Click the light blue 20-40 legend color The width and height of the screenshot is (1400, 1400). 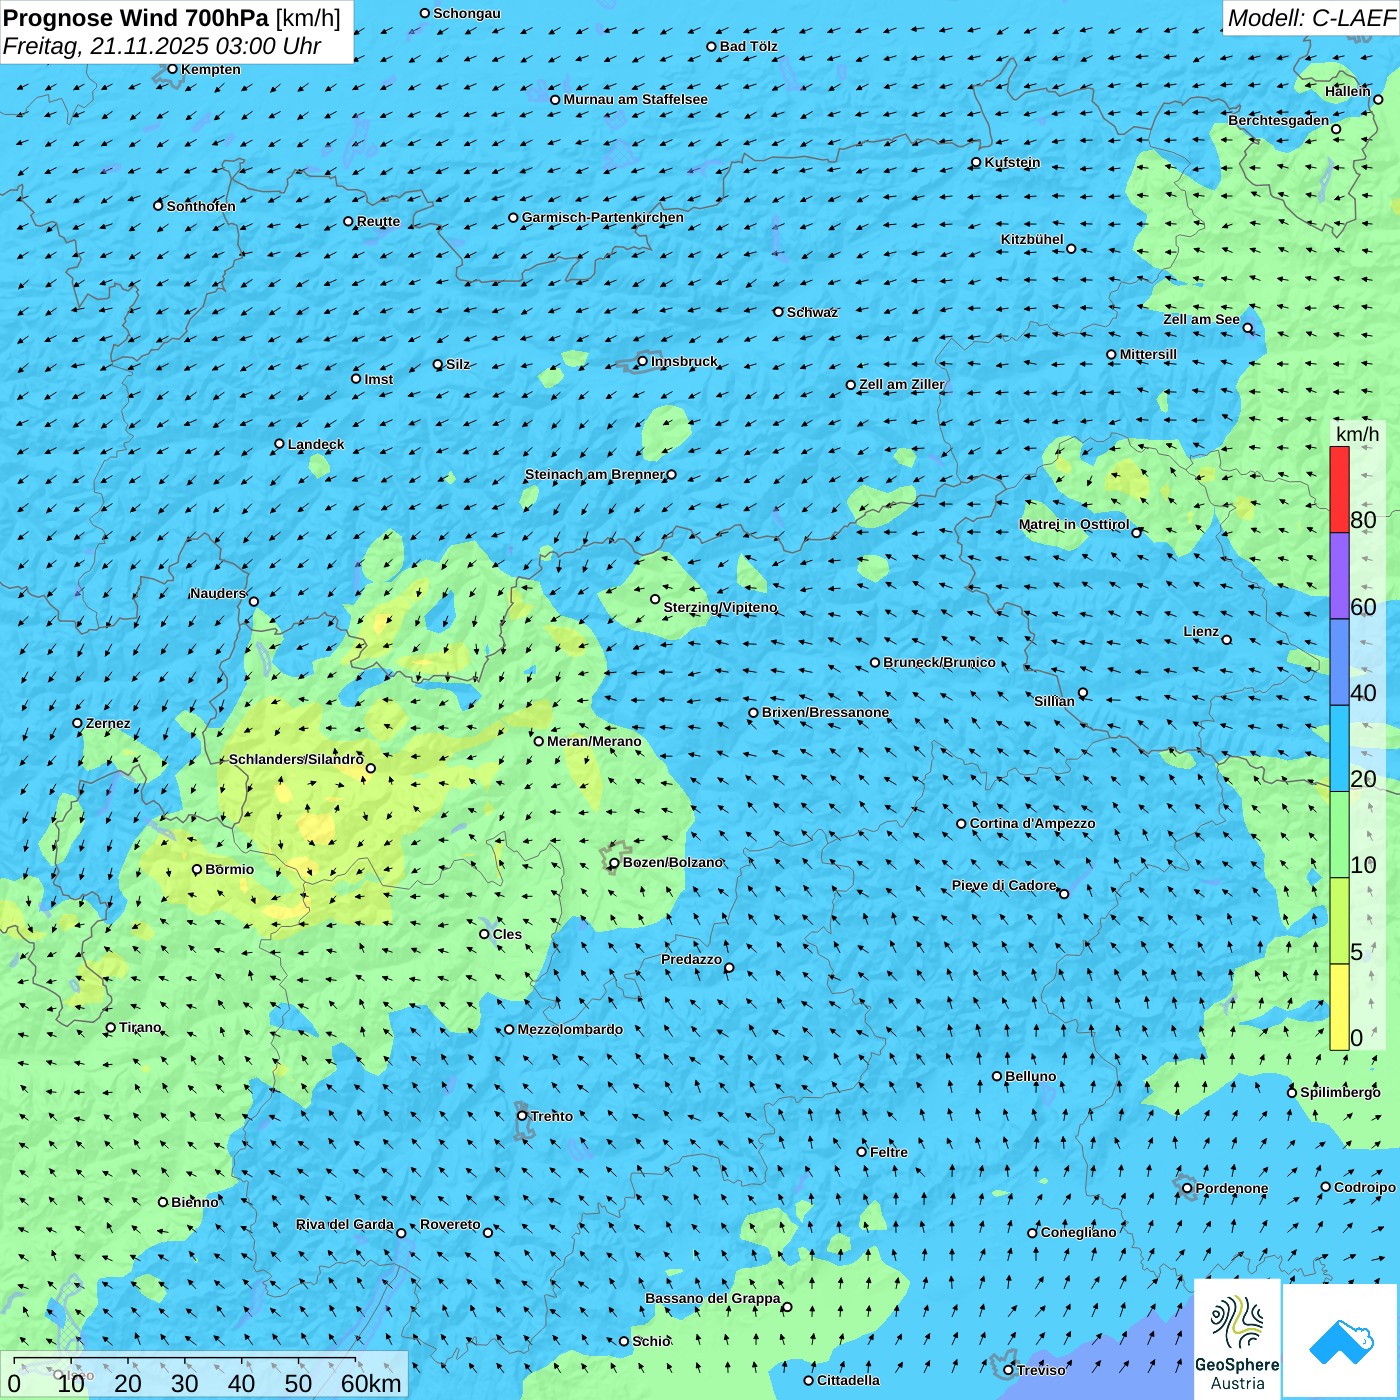point(1339,749)
